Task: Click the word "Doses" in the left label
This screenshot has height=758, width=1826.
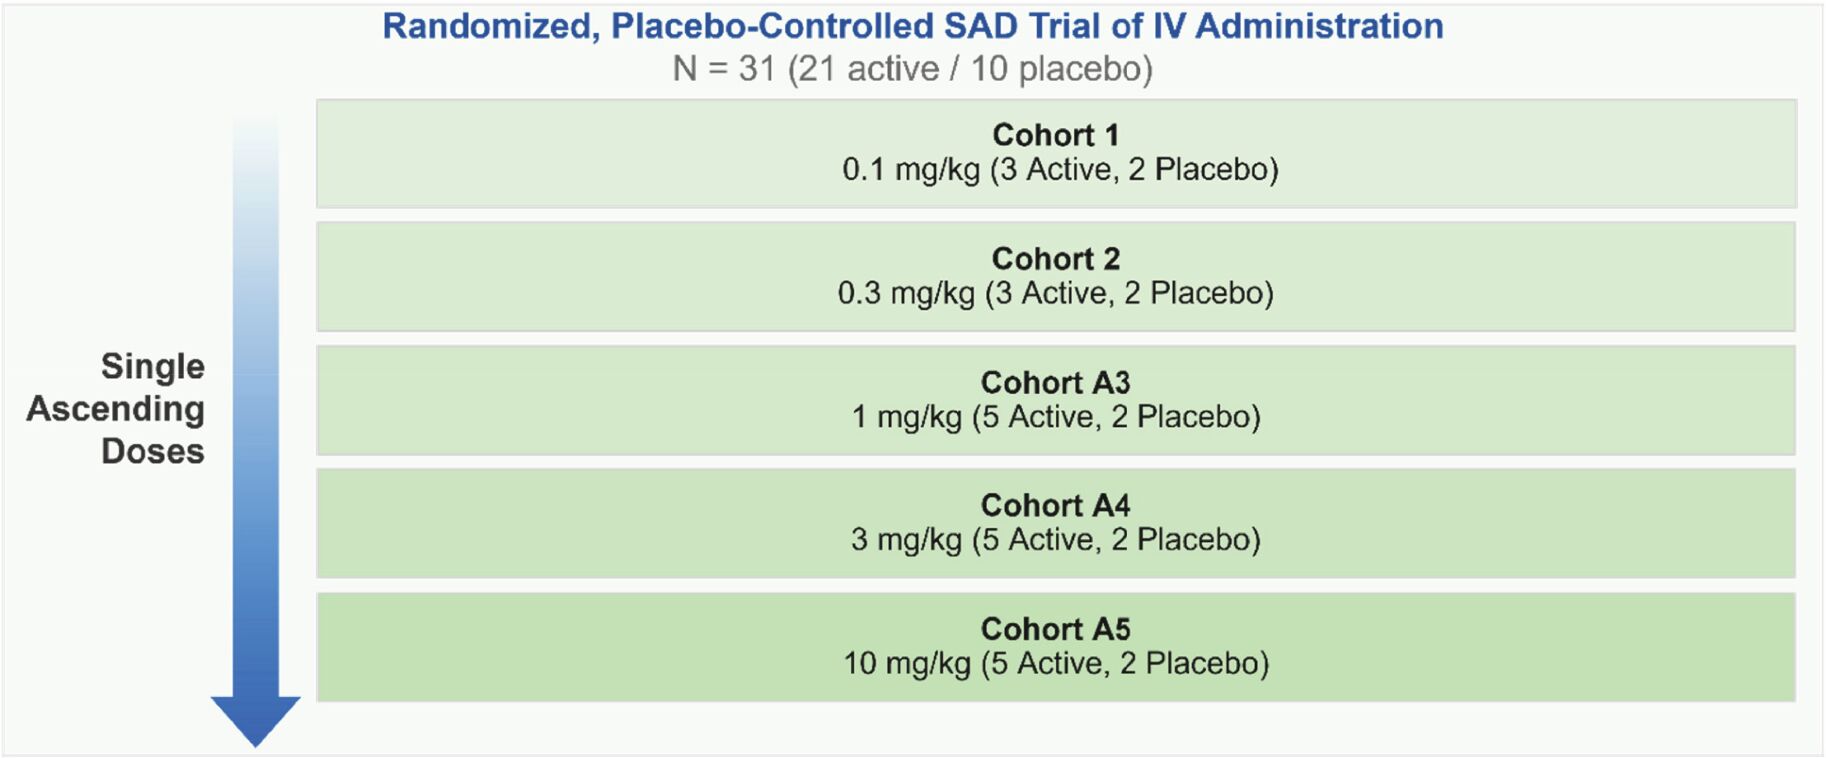Action: pyautogui.click(x=152, y=451)
